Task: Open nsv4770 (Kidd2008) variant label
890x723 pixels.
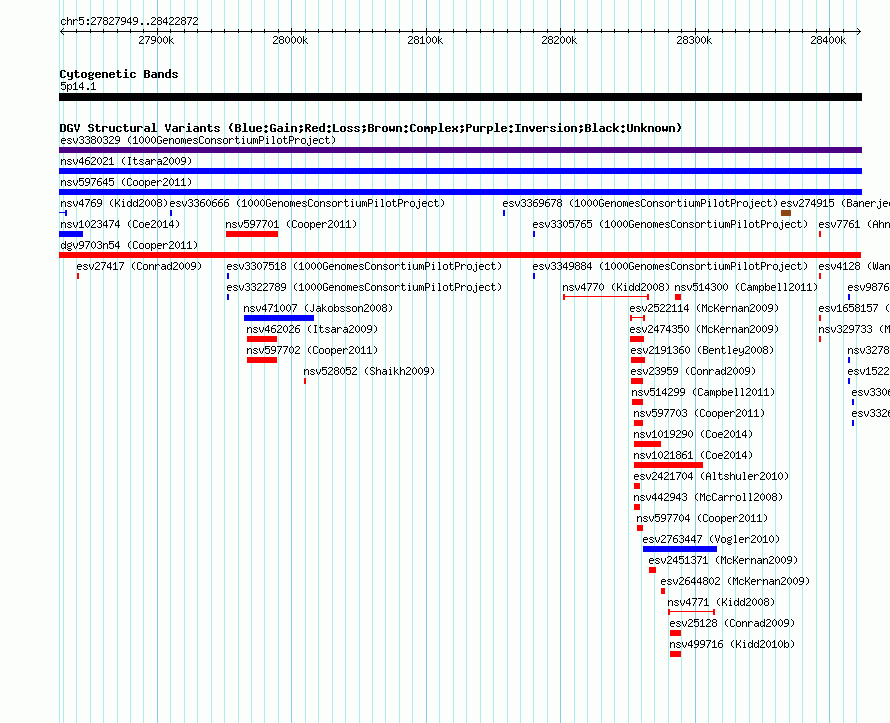Action: pyautogui.click(x=616, y=287)
